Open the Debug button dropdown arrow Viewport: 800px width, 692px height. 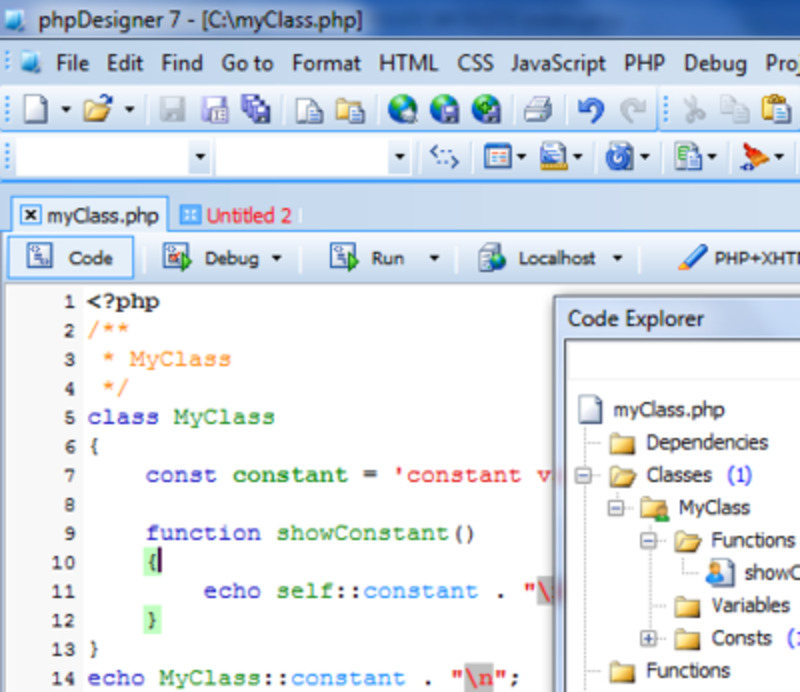click(x=277, y=258)
